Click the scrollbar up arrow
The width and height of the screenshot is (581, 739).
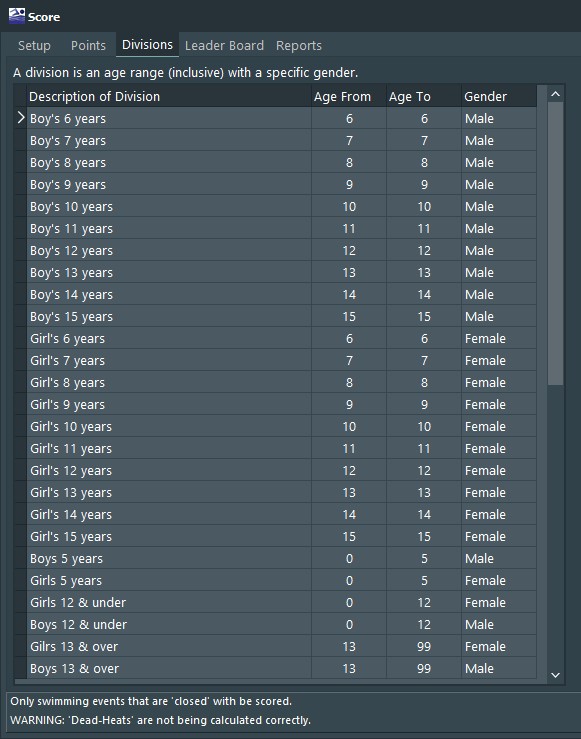(556, 94)
